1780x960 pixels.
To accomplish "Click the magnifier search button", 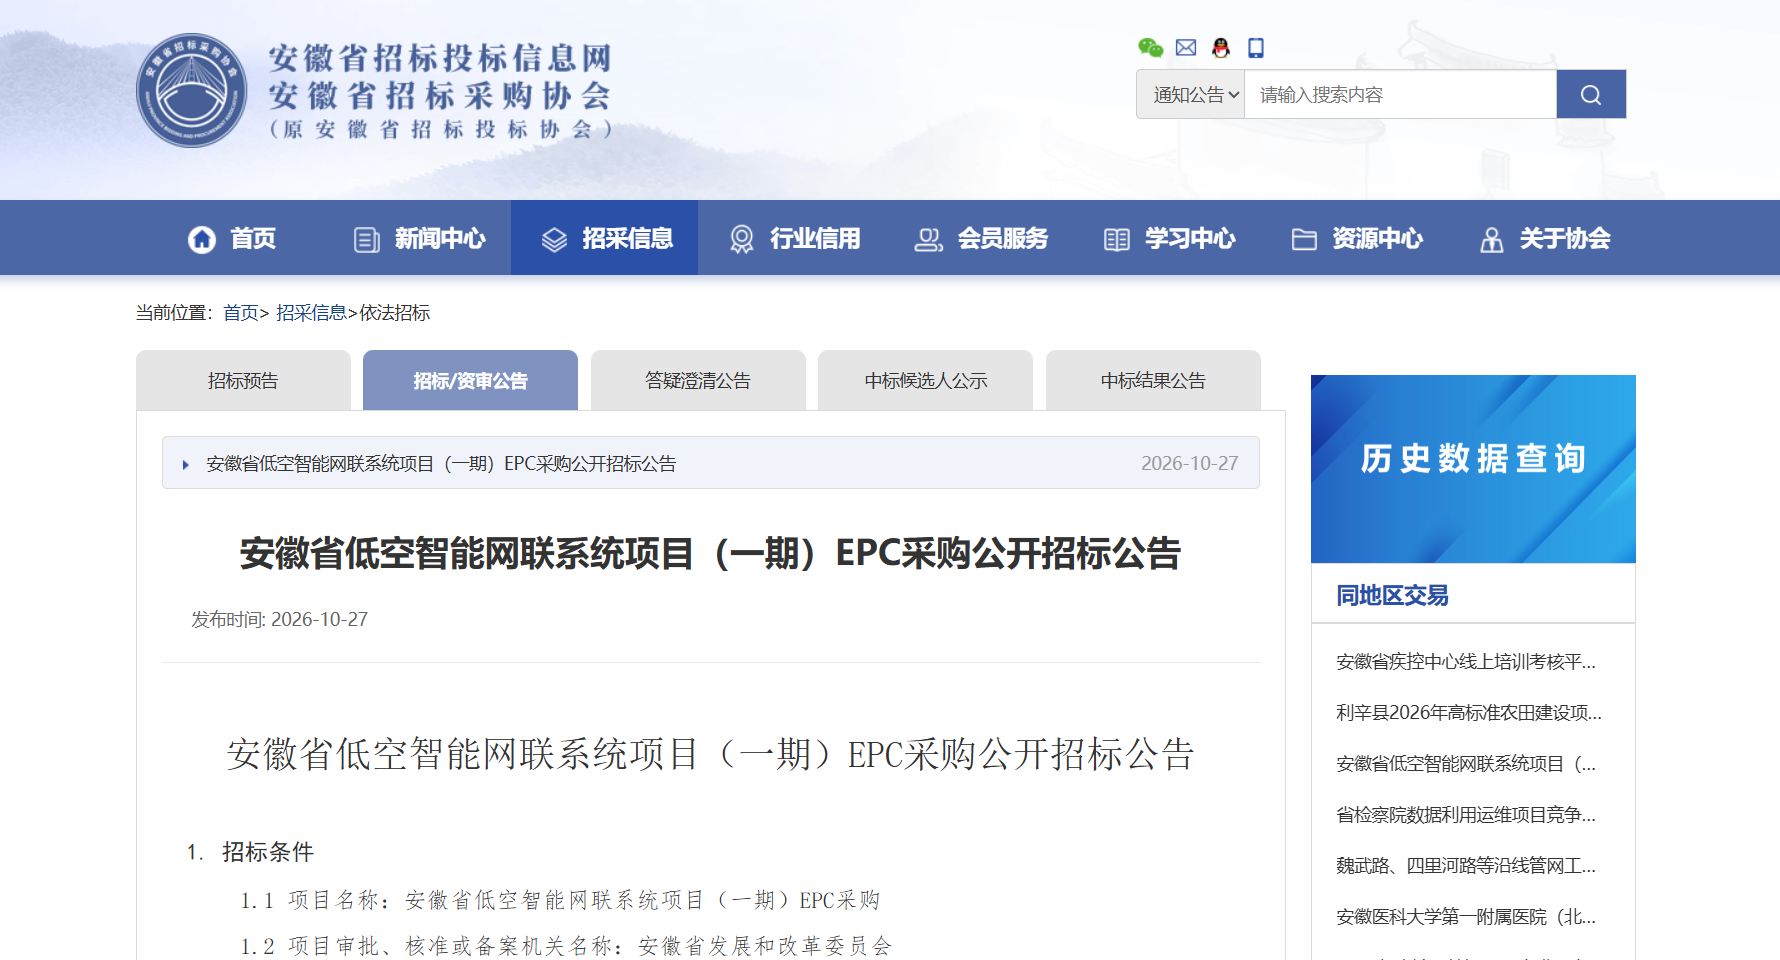I will pos(1591,94).
